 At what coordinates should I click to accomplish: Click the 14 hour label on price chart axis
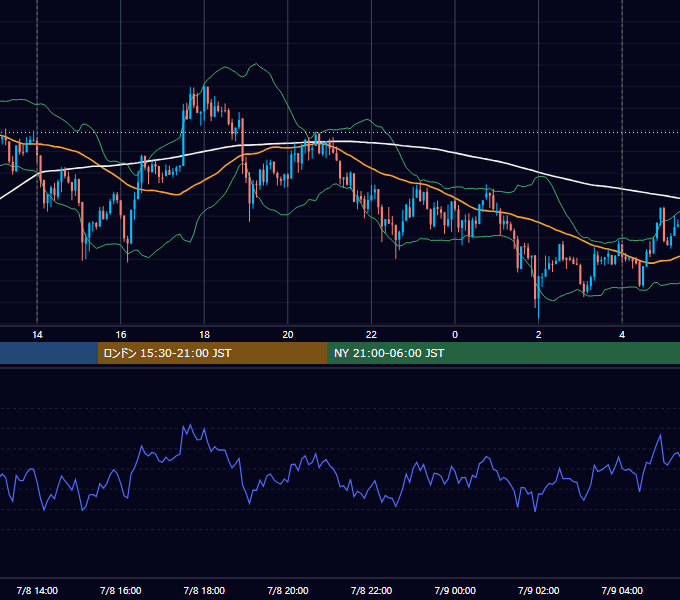pos(37,335)
